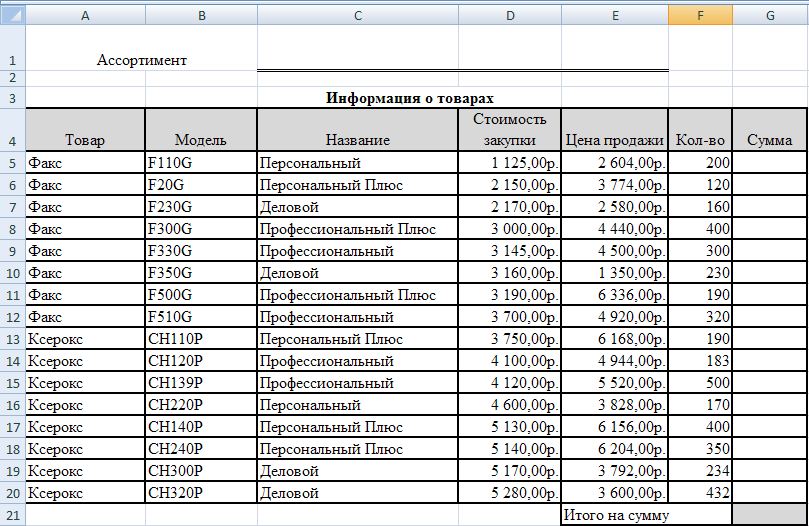The height and width of the screenshot is (526, 809).
Task: Click the CH139P model cell
Action: (201, 382)
